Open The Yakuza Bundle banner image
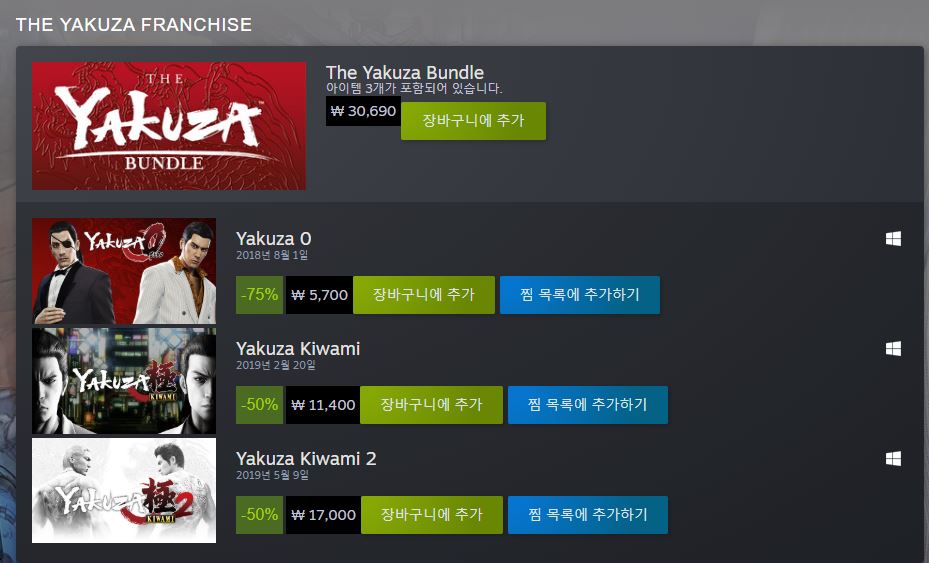The height and width of the screenshot is (563, 929). pos(169,126)
